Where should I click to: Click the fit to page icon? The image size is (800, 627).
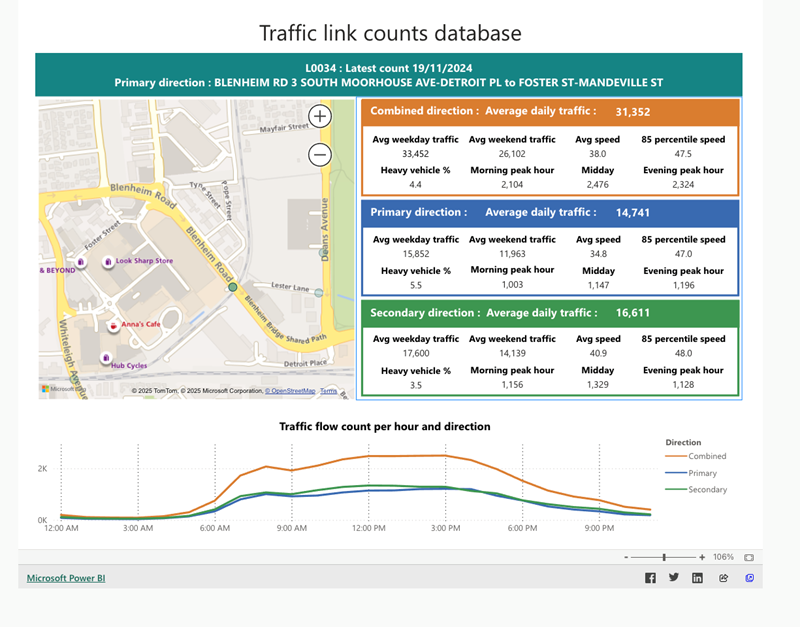(748, 558)
